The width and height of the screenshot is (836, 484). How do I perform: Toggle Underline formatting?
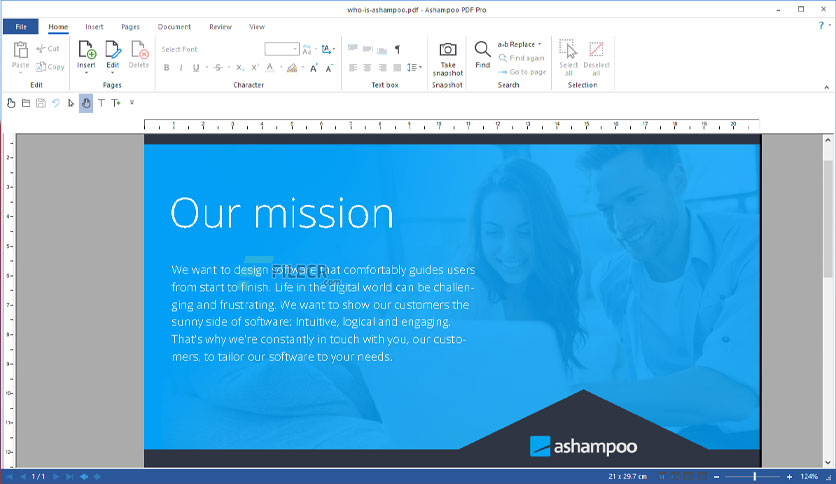tap(196, 68)
